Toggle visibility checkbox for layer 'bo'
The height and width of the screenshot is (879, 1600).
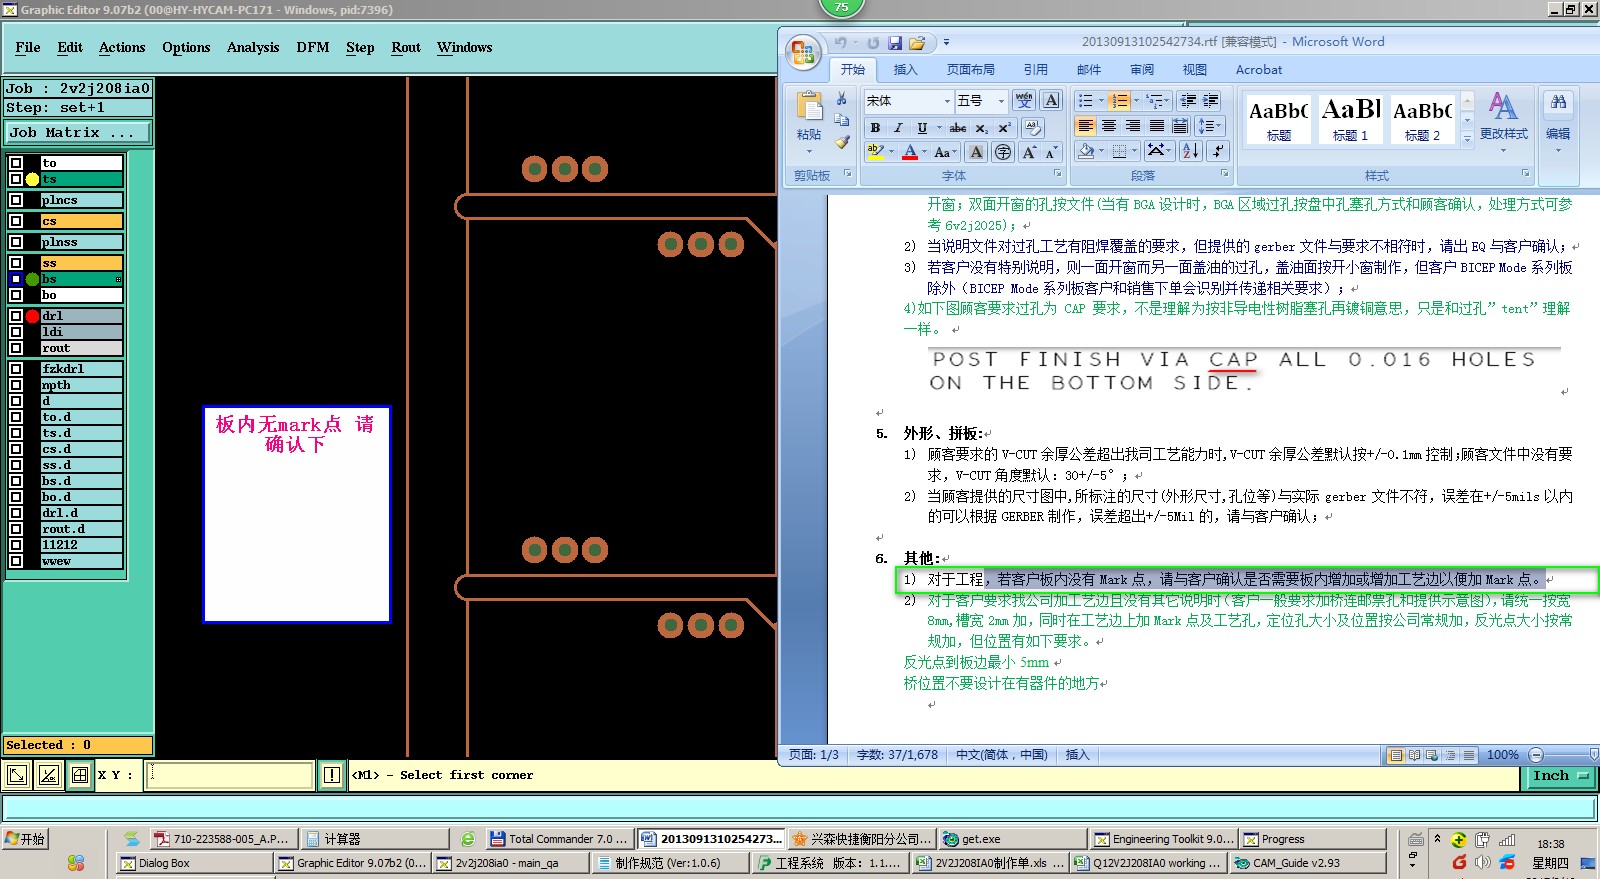pyautogui.click(x=16, y=295)
